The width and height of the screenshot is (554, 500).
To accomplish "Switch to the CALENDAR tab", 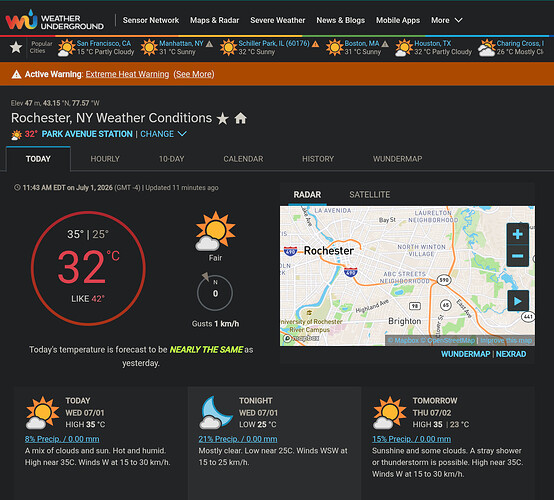I will [x=243, y=159].
